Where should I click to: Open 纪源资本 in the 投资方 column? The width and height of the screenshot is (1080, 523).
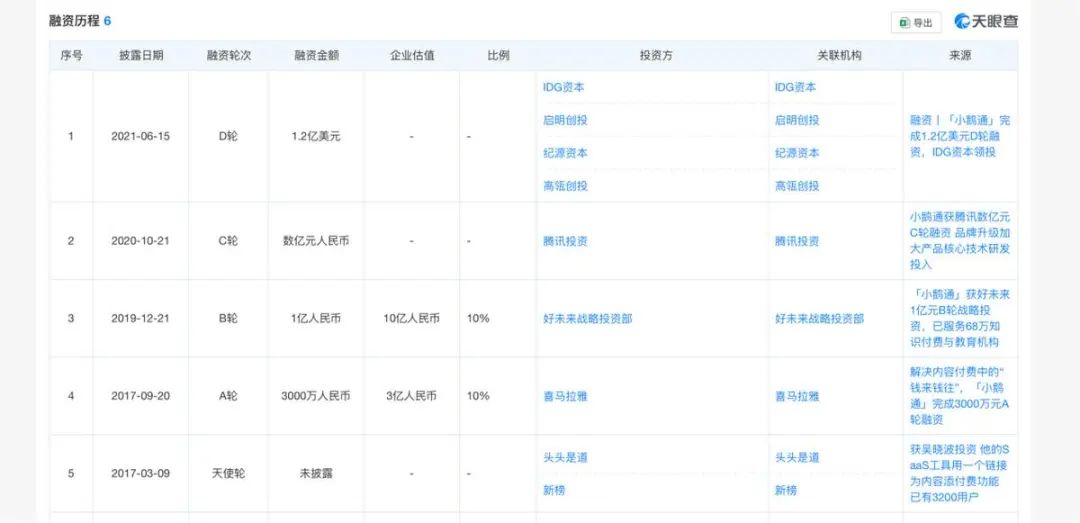[565, 153]
